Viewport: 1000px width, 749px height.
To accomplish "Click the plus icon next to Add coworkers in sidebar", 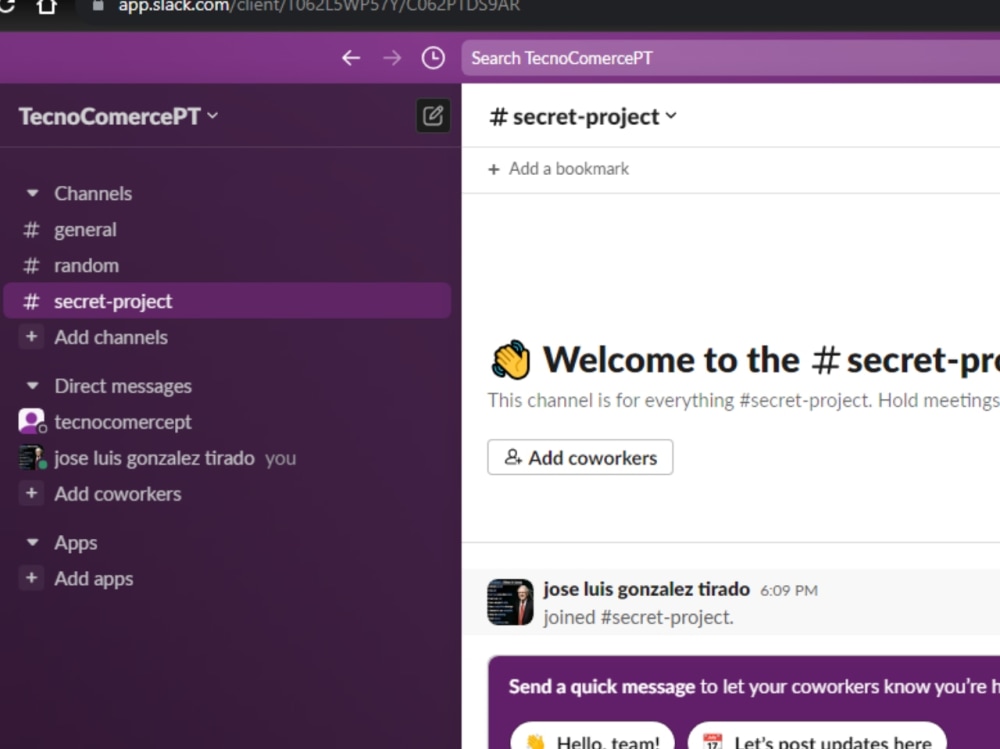I will (x=31, y=493).
